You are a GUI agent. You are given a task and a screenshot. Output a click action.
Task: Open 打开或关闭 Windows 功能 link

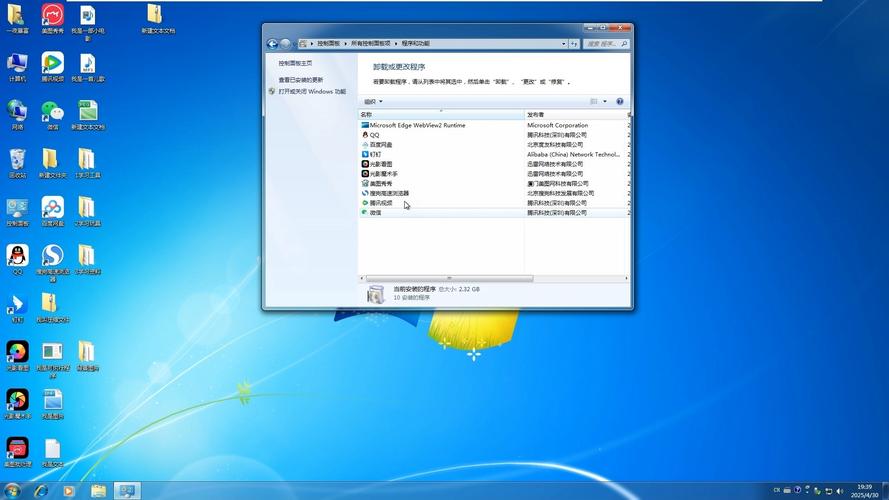click(x=312, y=91)
